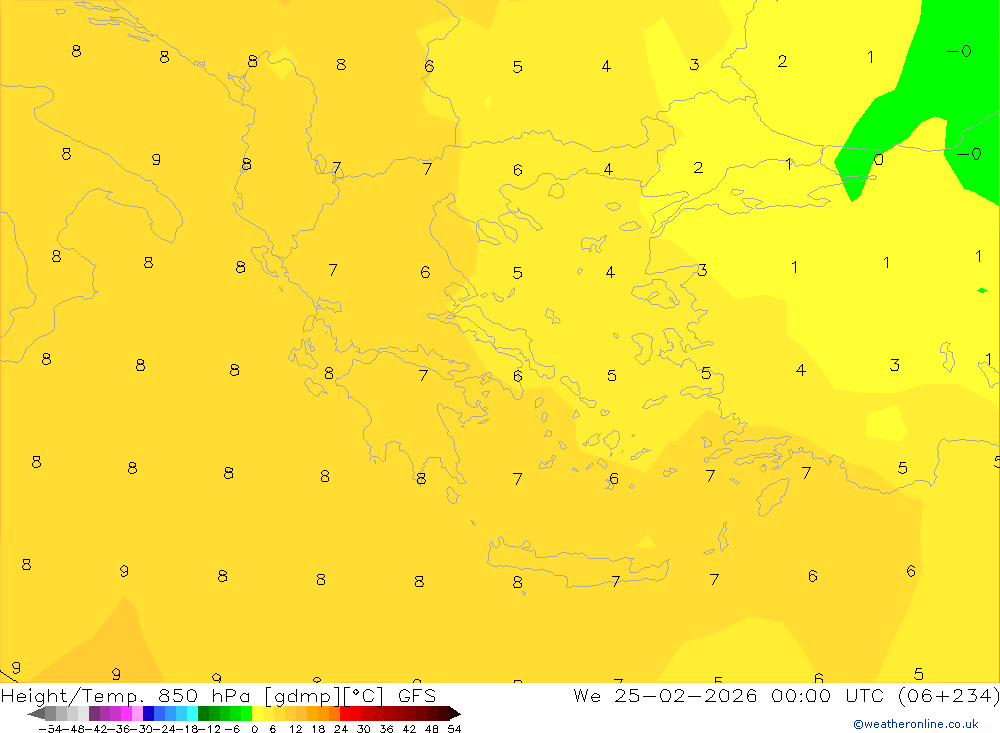Select the 54 label on the color scale
The height and width of the screenshot is (733, 1000).
pyautogui.click(x=454, y=729)
